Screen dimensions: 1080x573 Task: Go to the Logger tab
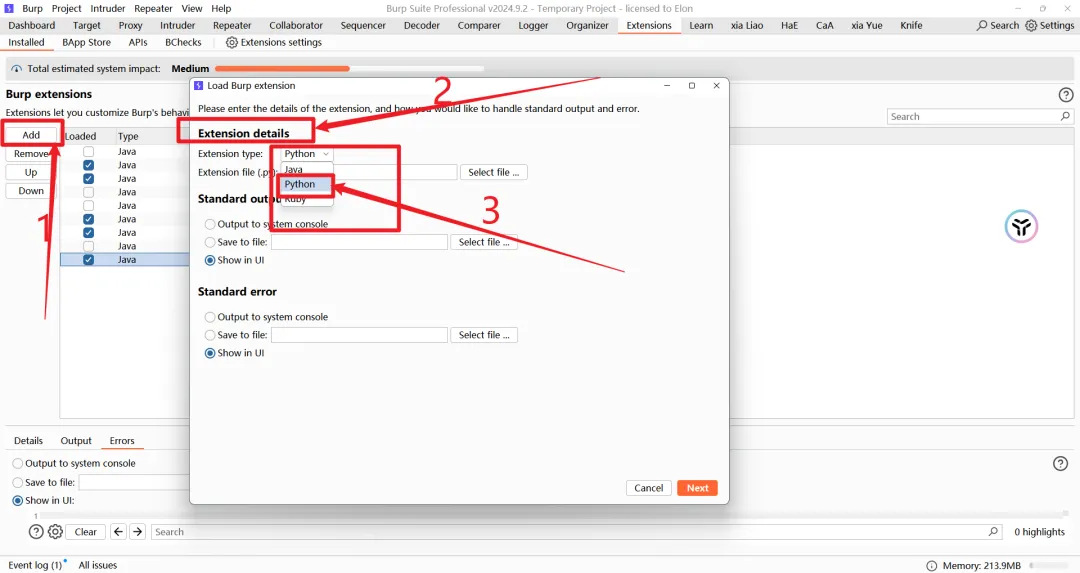click(x=533, y=25)
